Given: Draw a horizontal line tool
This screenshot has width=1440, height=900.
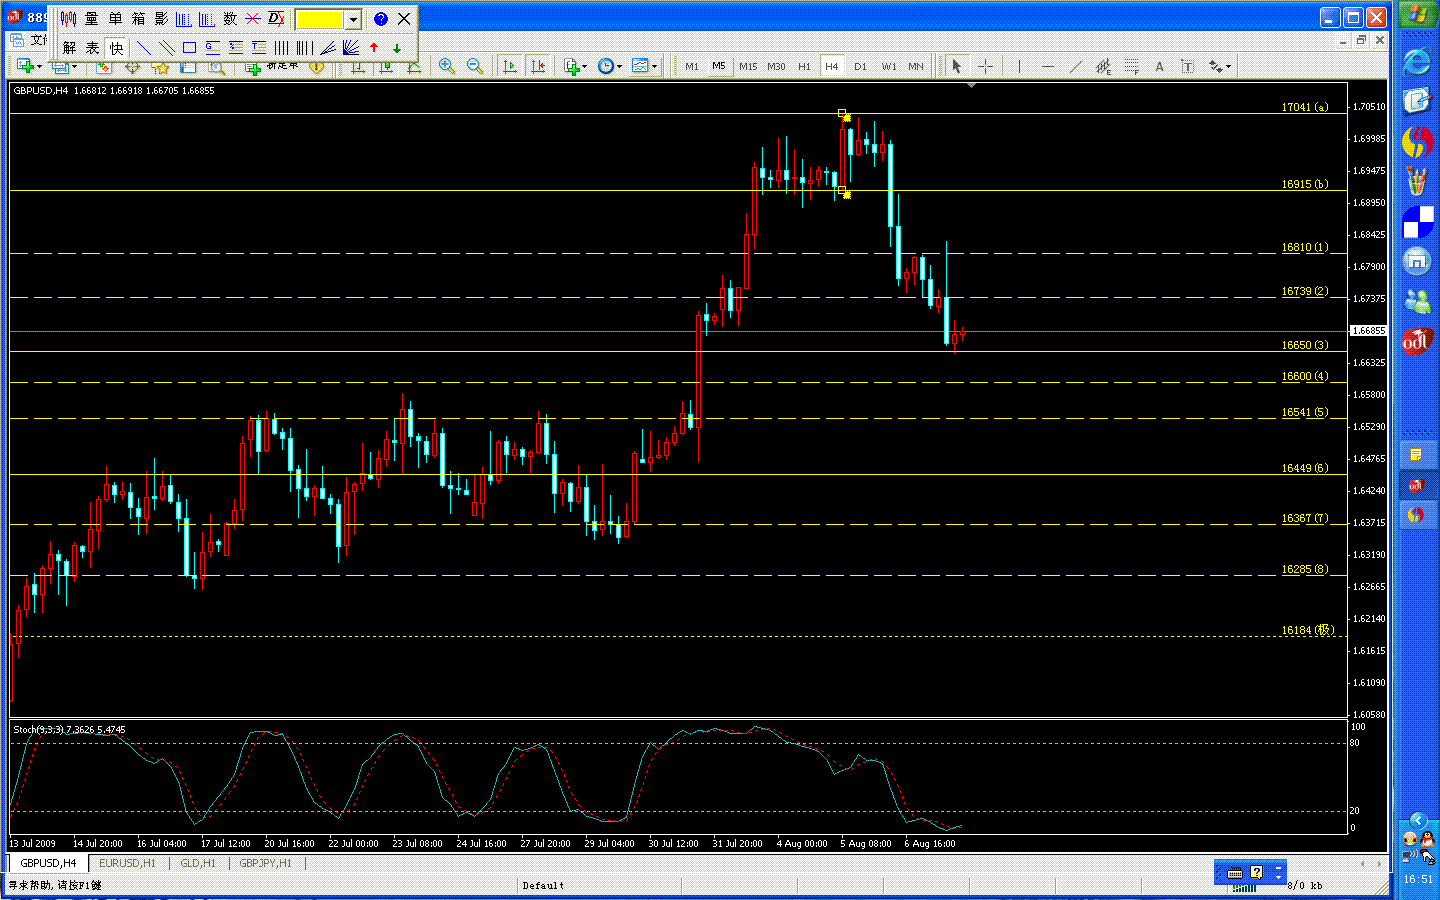Looking at the screenshot, I should [1047, 66].
